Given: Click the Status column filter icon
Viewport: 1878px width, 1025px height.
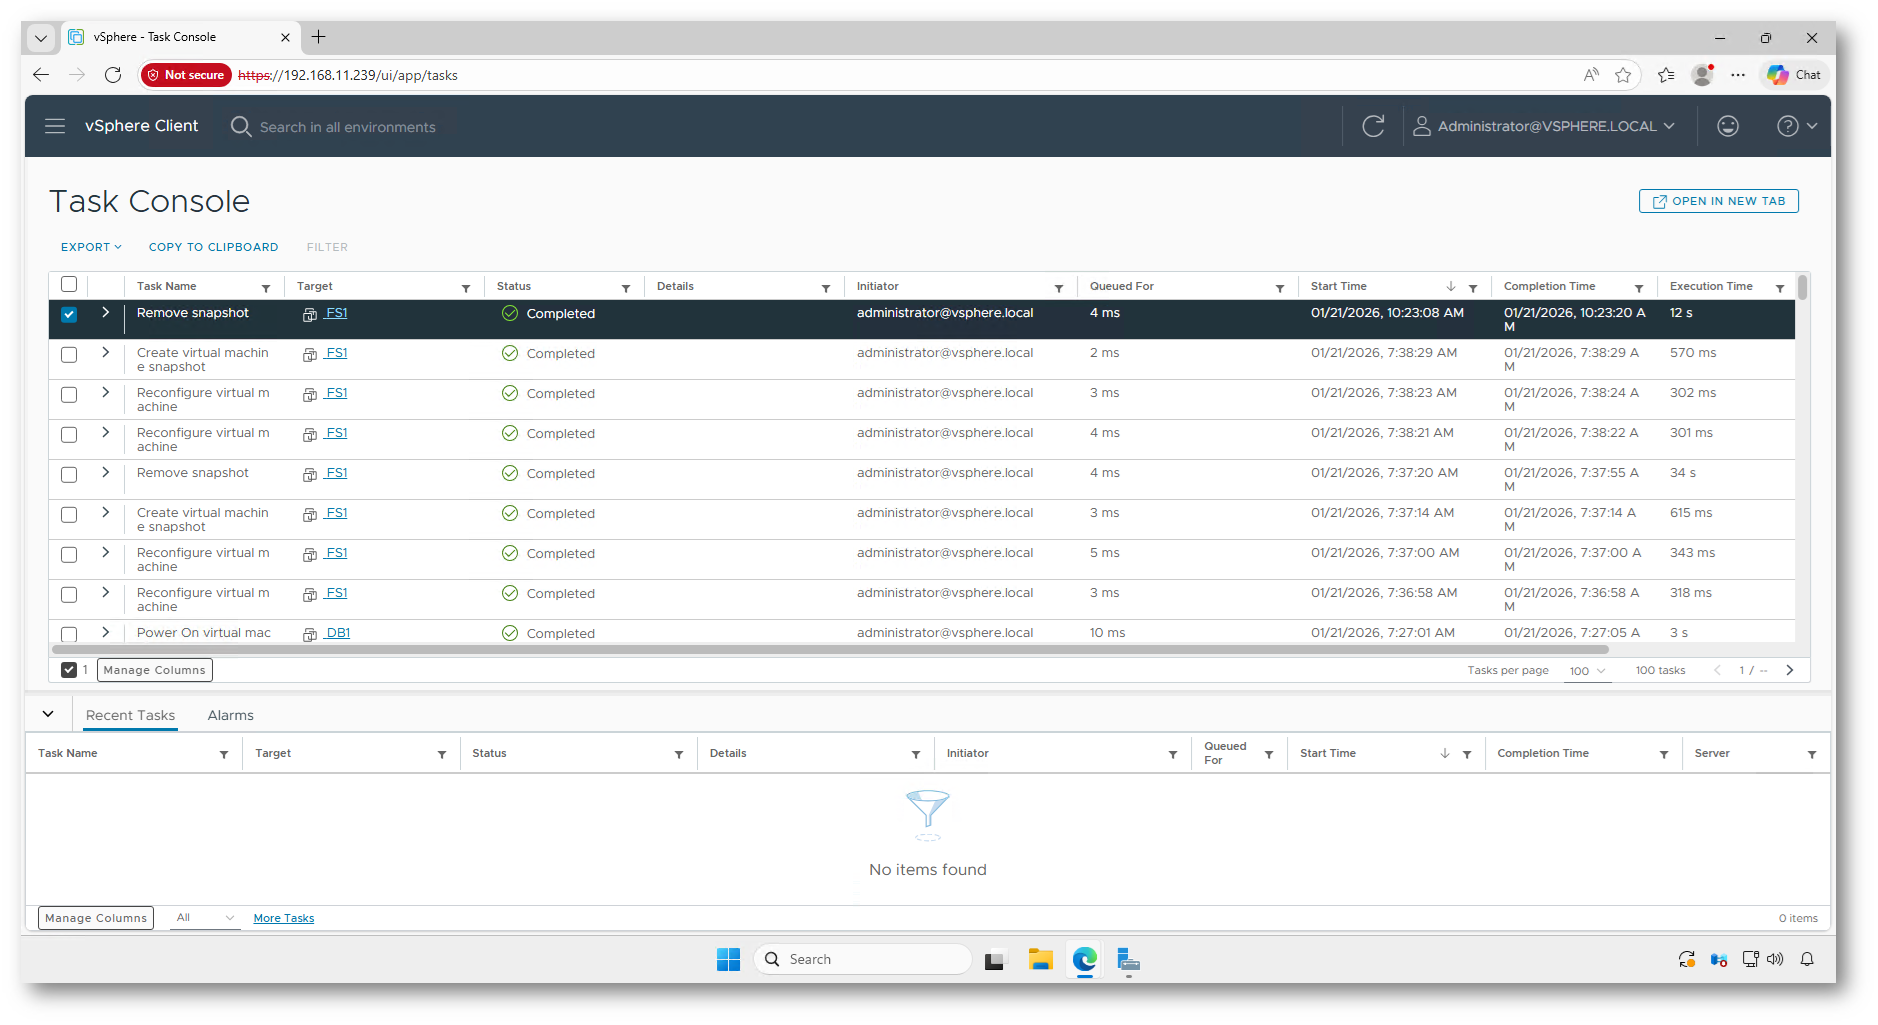Looking at the screenshot, I should coord(626,288).
